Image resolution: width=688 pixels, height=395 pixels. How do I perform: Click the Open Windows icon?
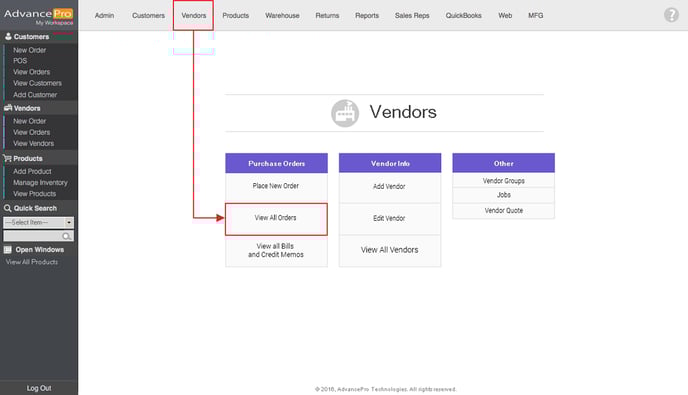click(7, 250)
